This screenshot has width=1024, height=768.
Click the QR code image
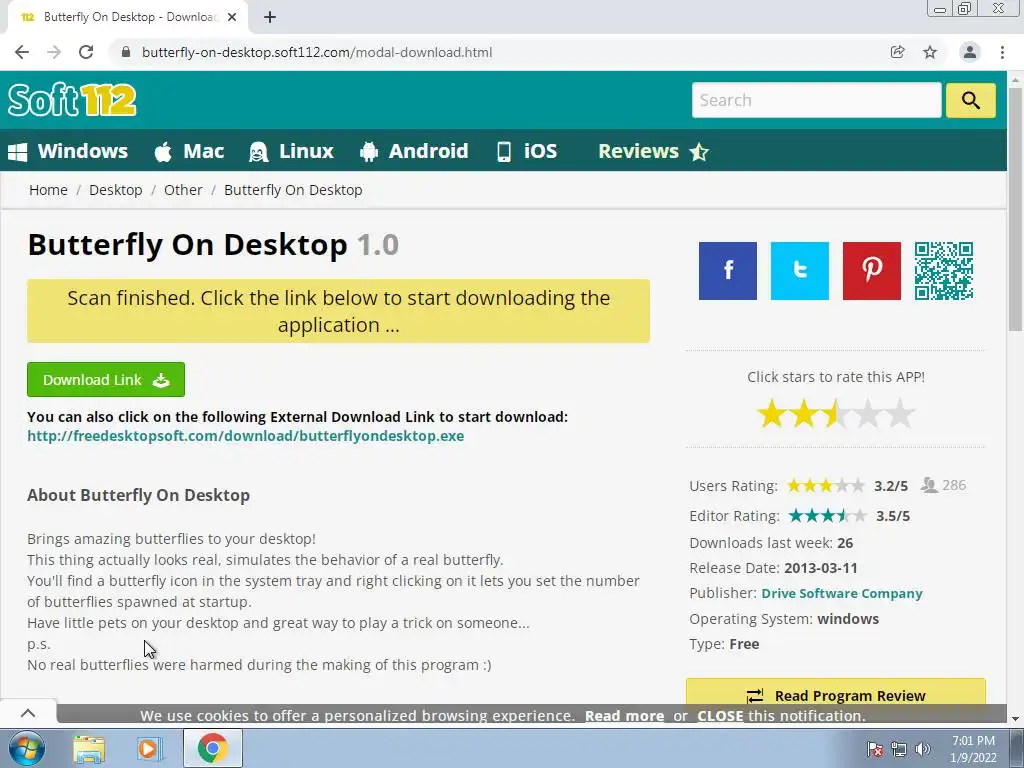point(944,271)
